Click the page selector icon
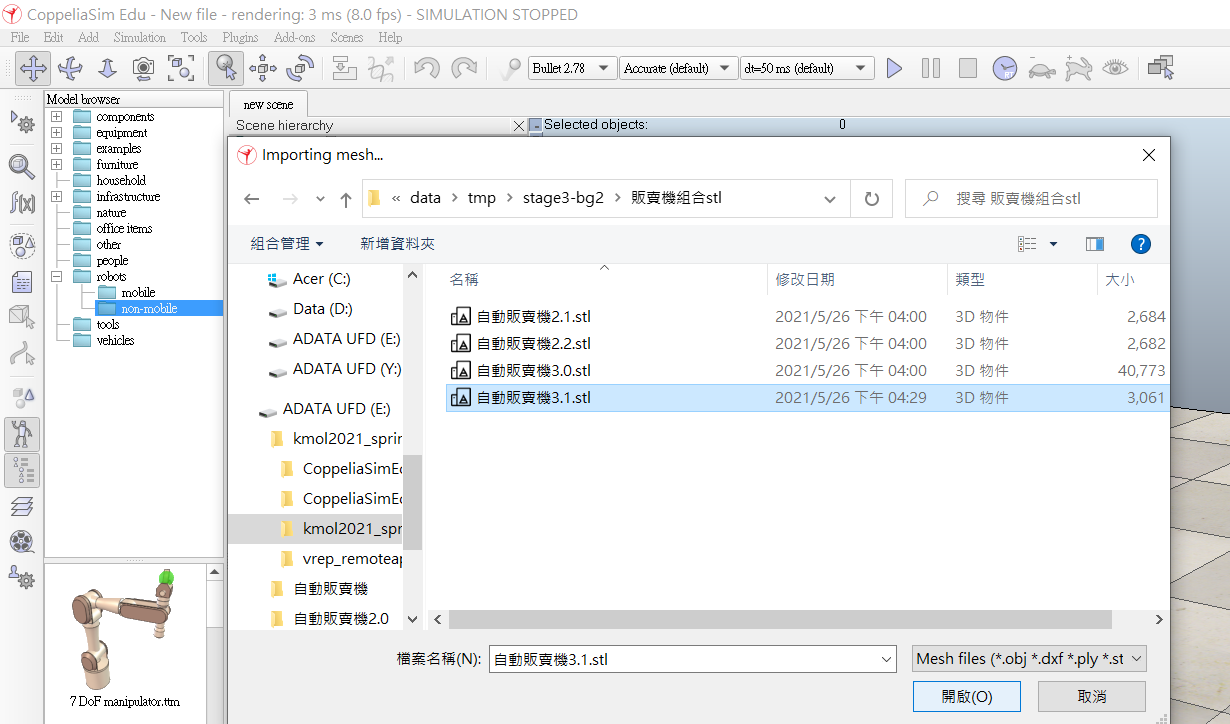This screenshot has height=724, width=1230. pyautogui.click(x=1160, y=68)
